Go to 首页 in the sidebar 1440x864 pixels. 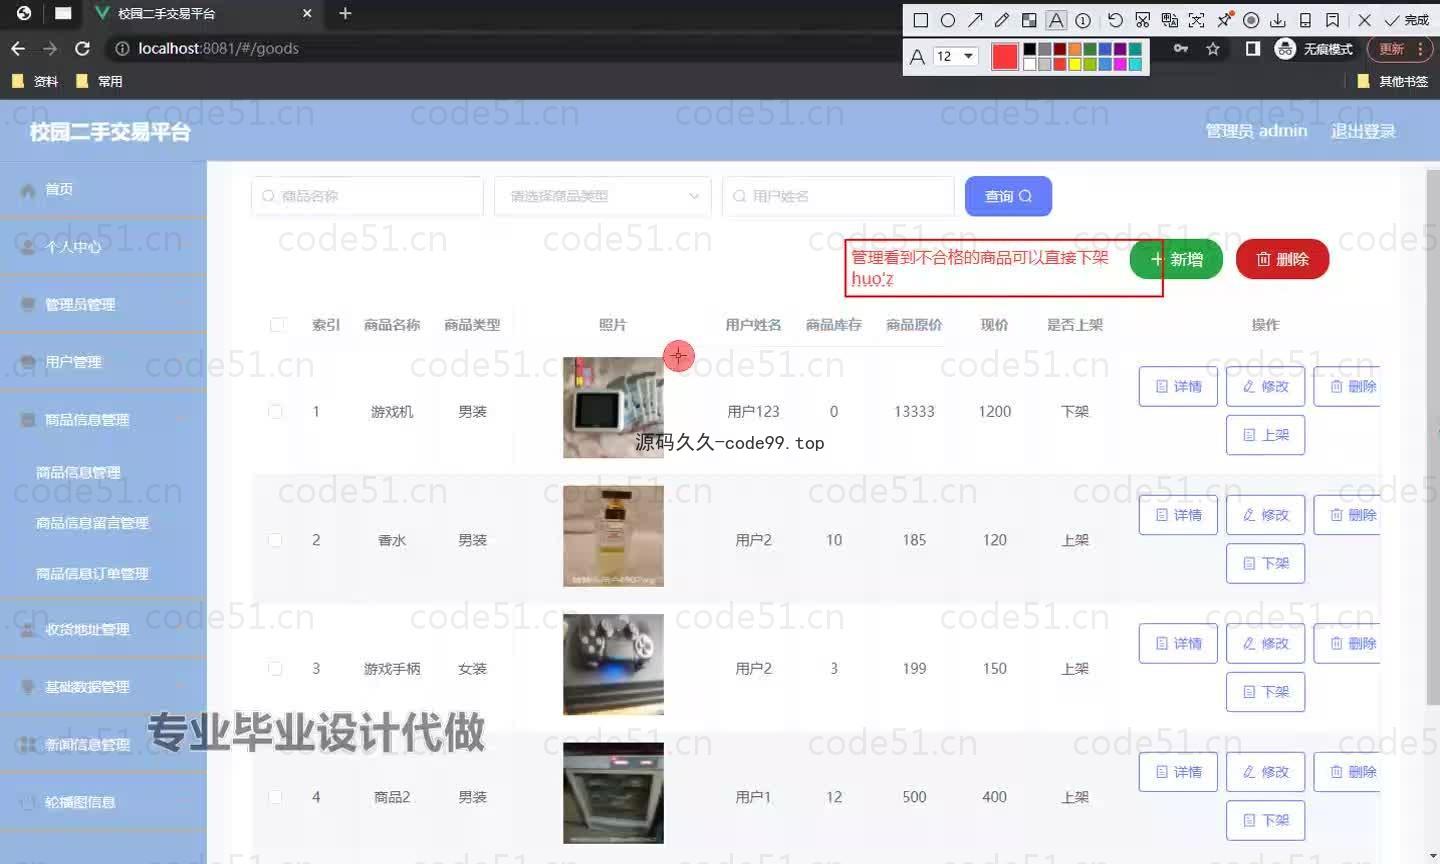tap(103, 189)
